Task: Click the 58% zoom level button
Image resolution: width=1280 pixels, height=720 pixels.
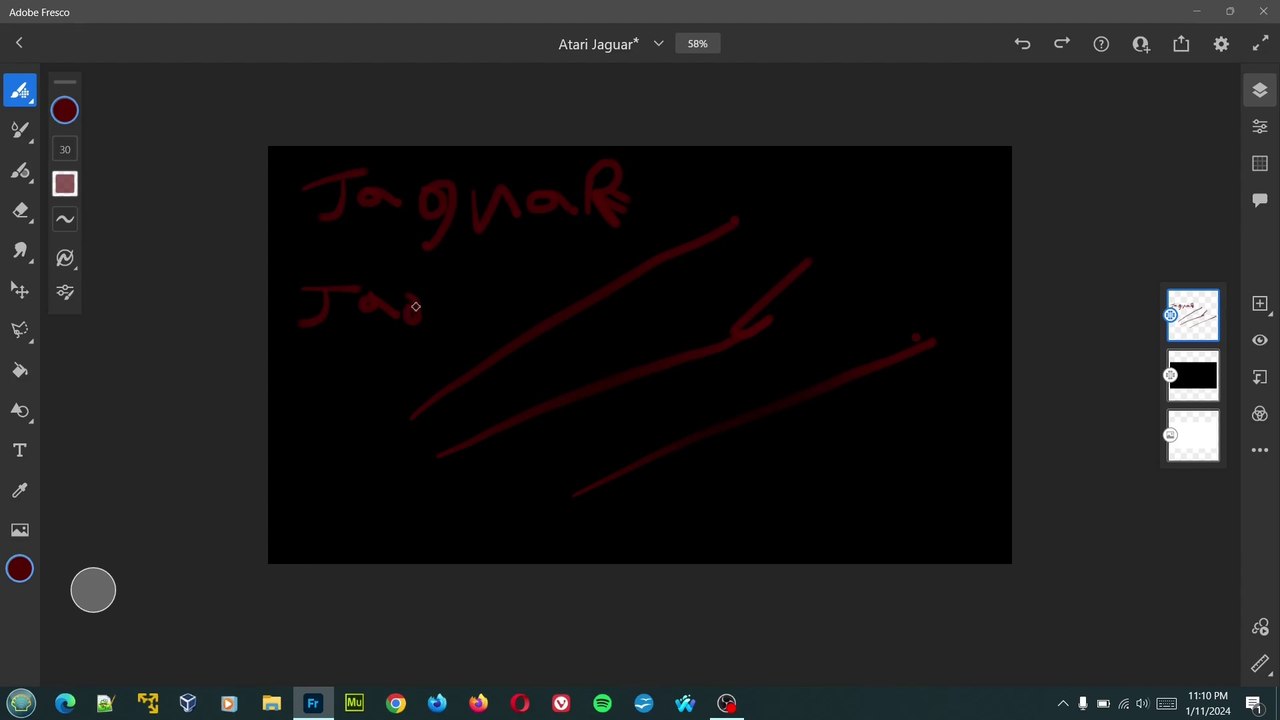Action: click(x=698, y=44)
